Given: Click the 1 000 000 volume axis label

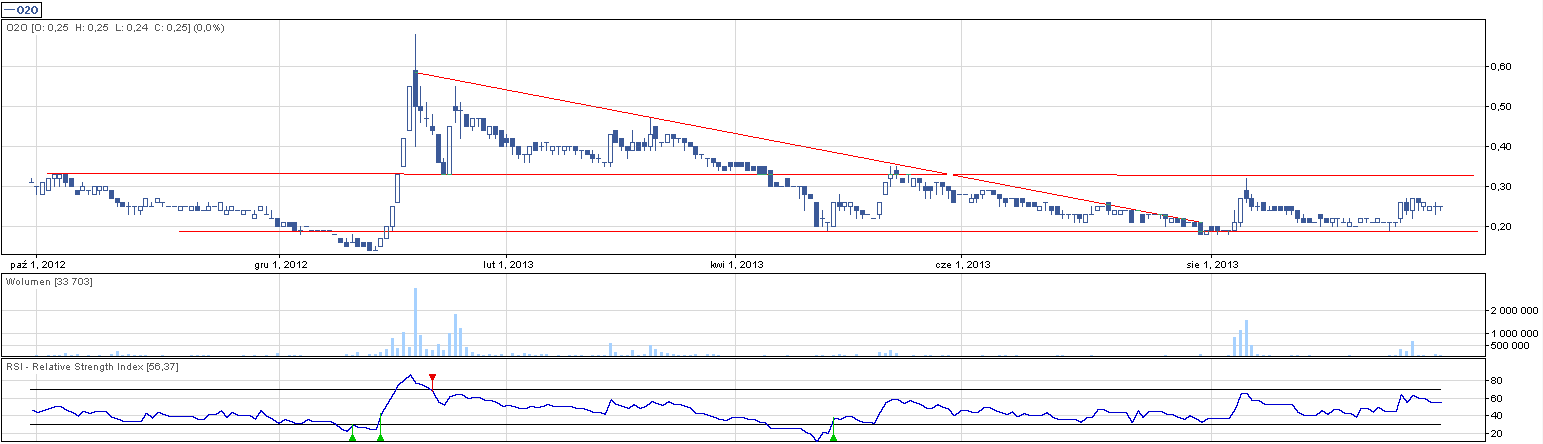Looking at the screenshot, I should [1512, 333].
